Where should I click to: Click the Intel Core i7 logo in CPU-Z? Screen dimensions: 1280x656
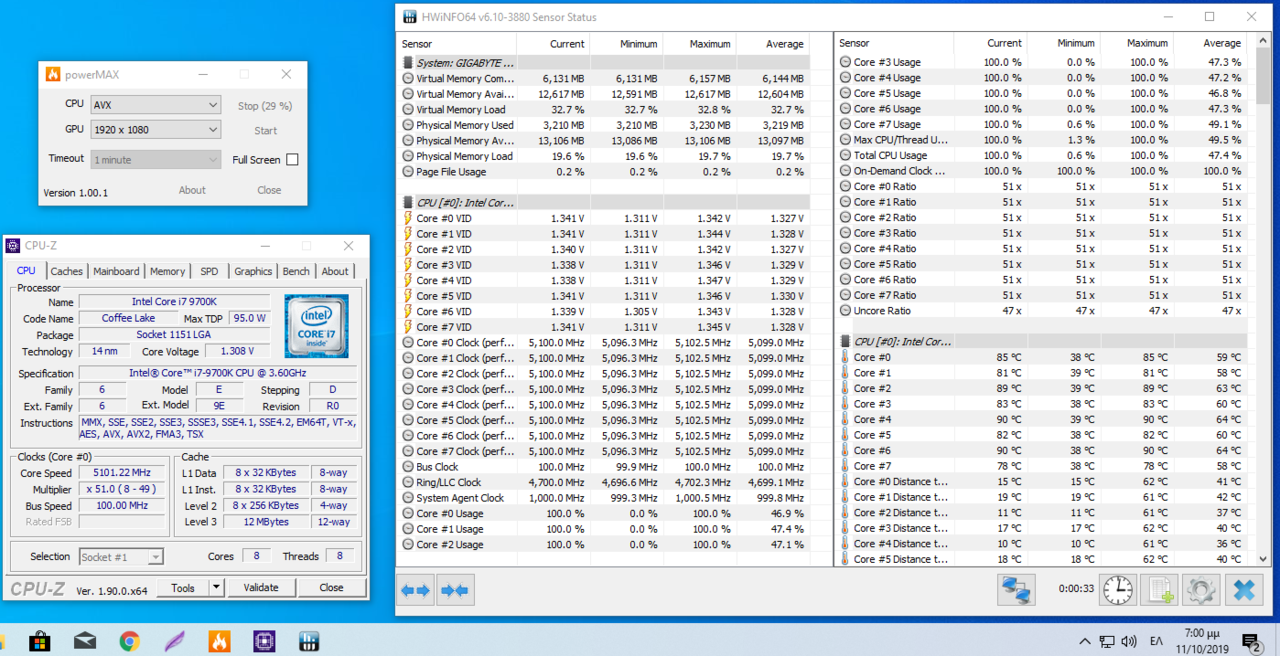tap(316, 326)
